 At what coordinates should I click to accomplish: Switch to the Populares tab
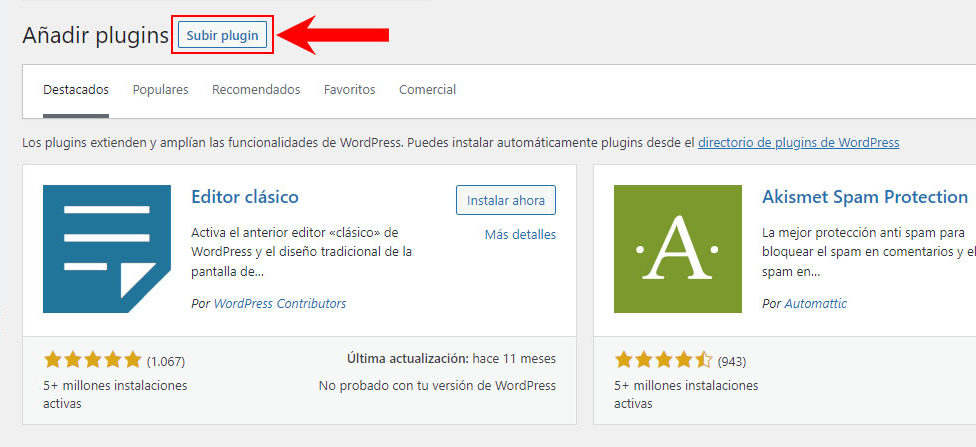(x=161, y=90)
